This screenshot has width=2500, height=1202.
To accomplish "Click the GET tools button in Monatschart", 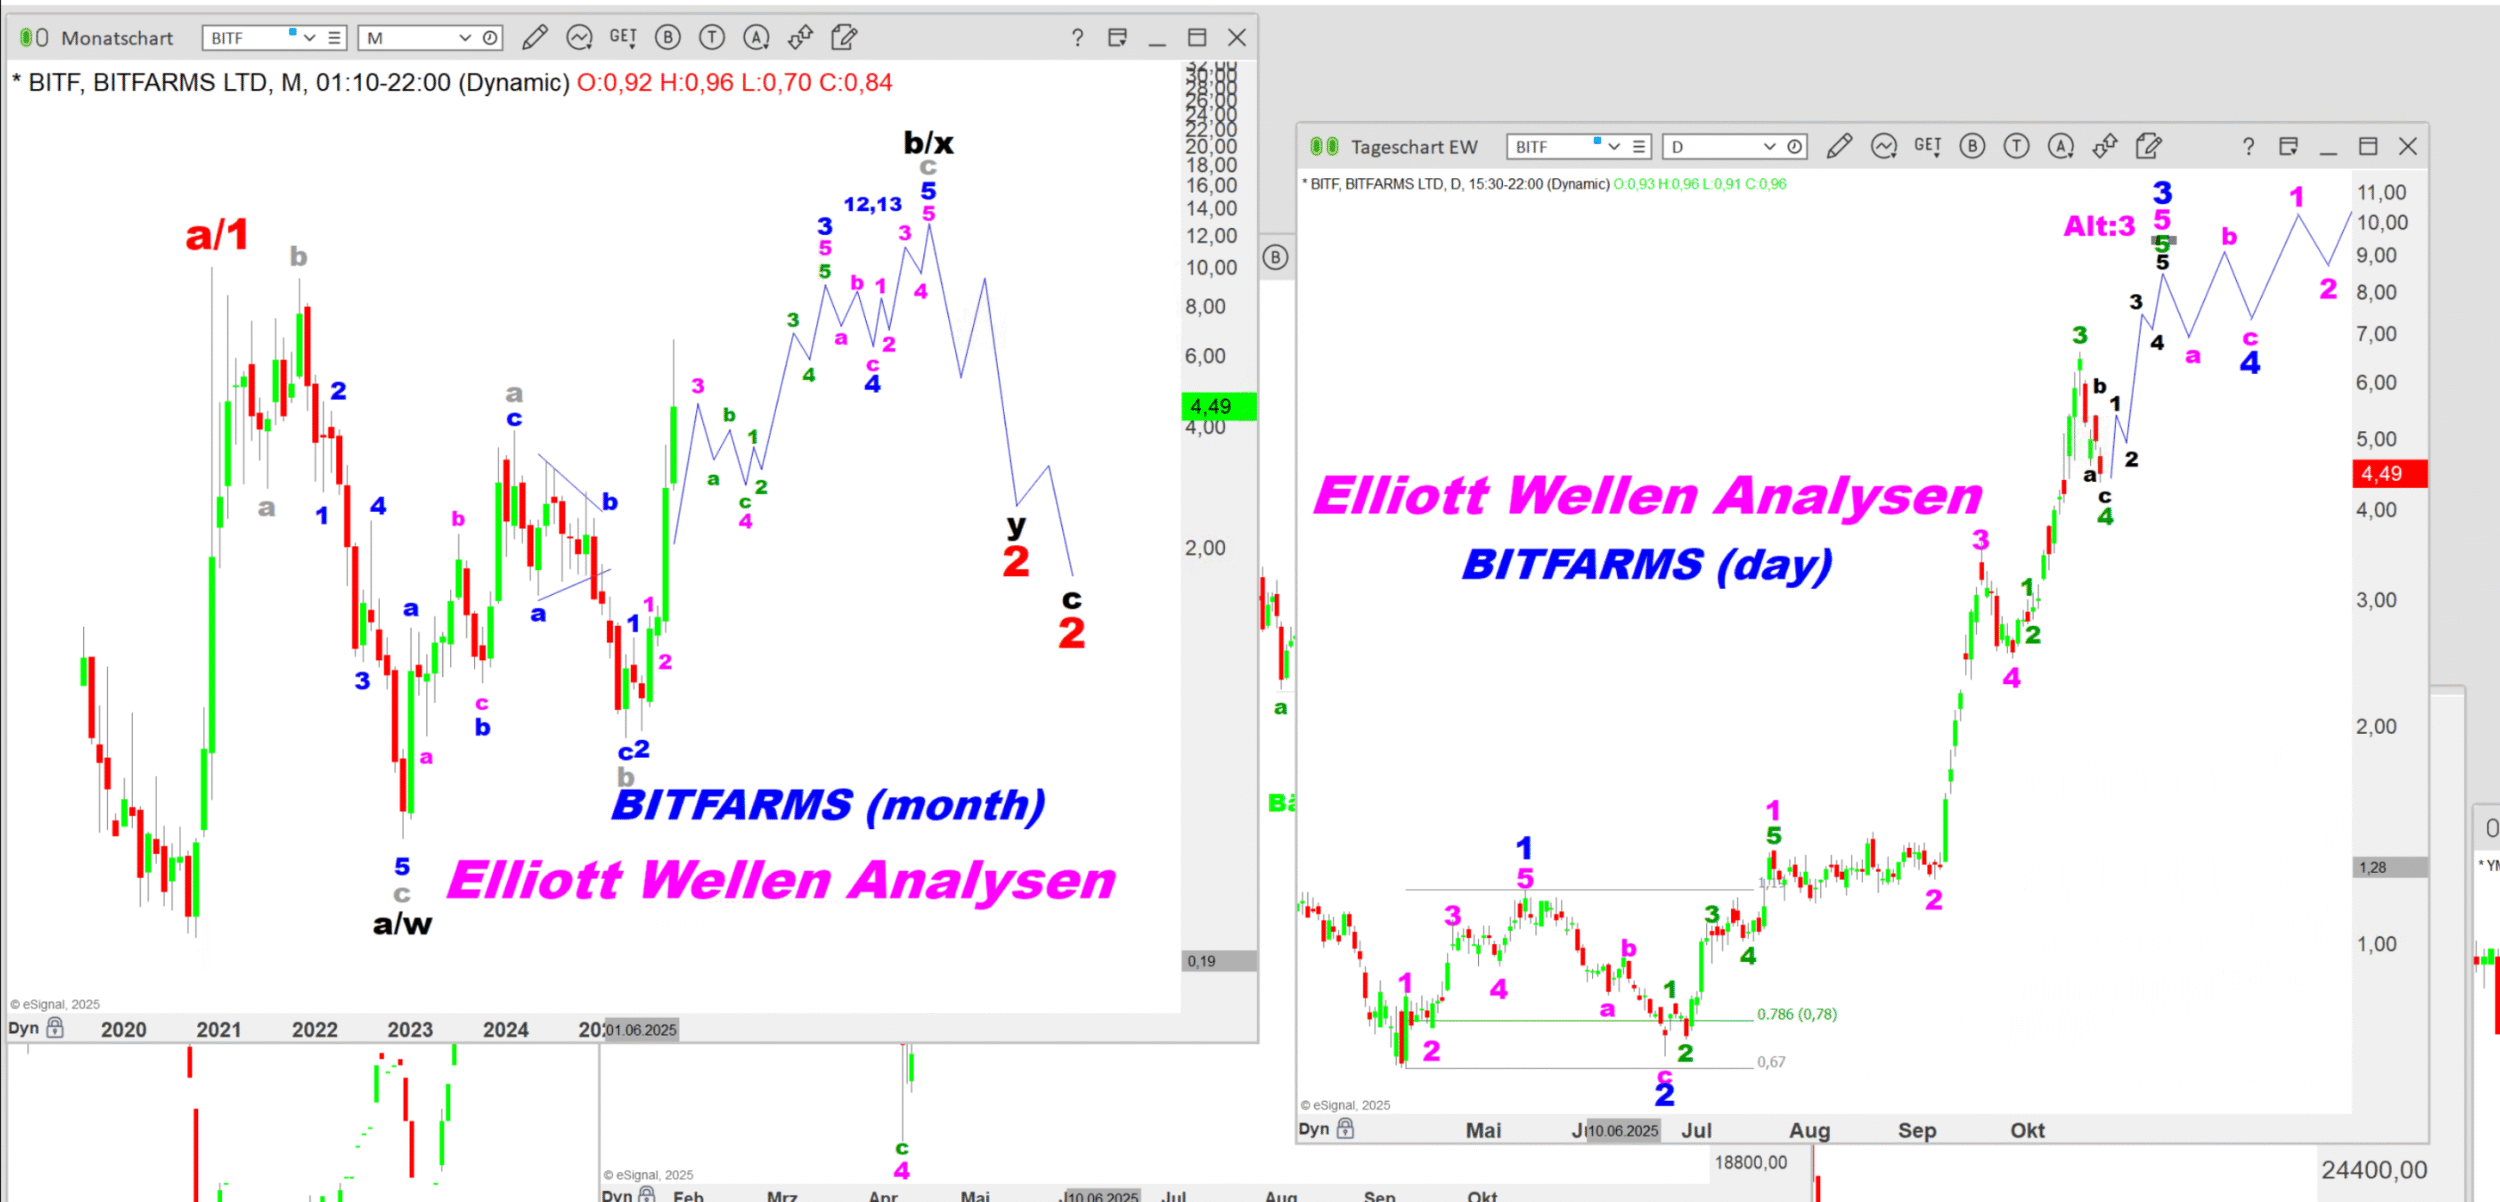I will coord(623,38).
